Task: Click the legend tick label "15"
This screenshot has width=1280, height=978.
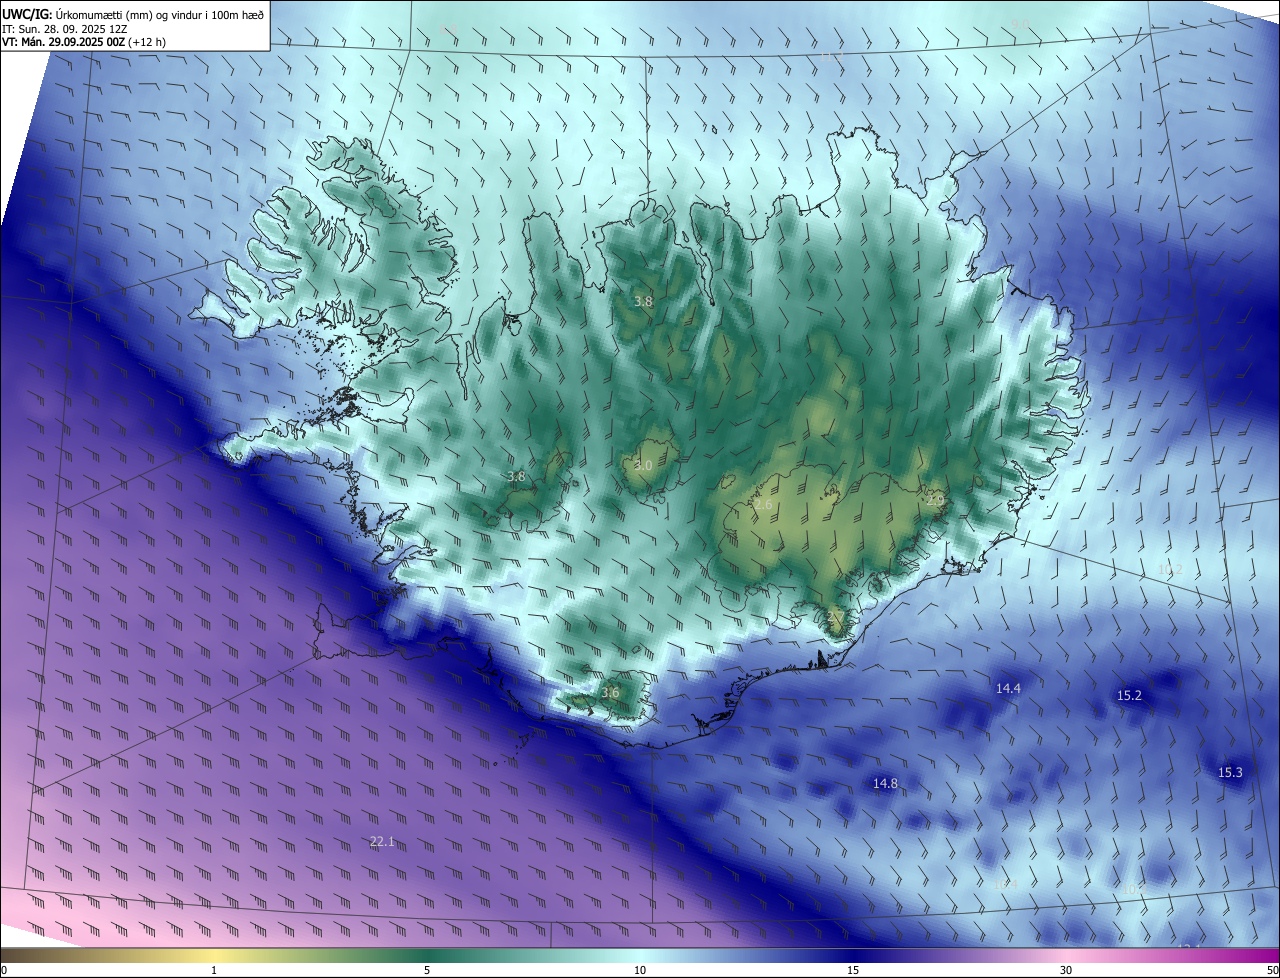Action: pos(853,970)
